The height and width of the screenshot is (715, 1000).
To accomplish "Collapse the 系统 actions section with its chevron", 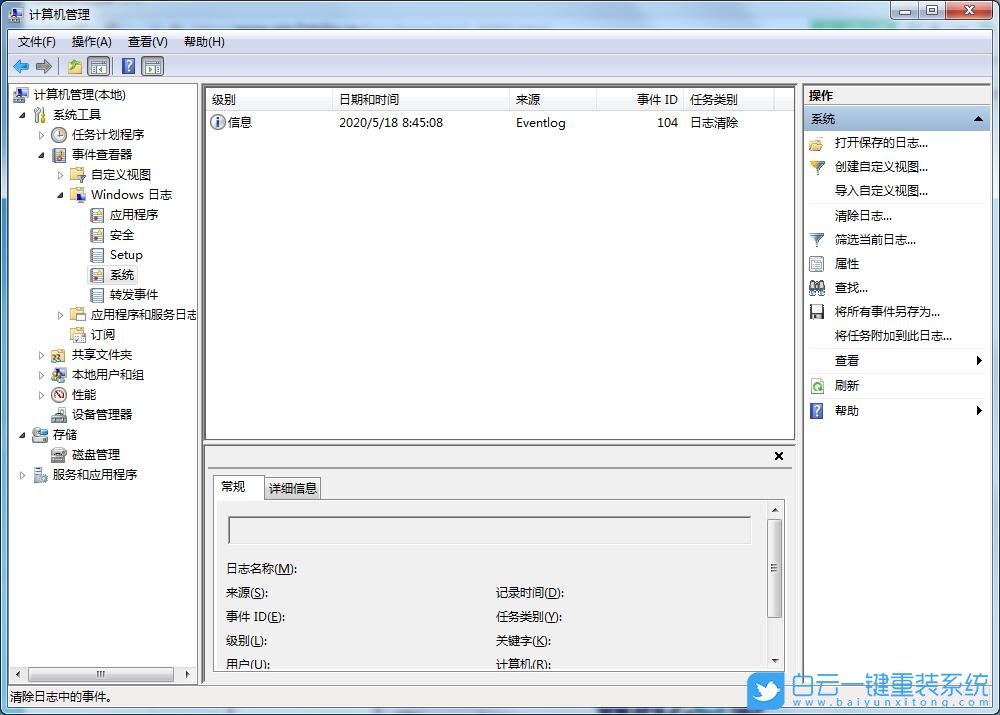I will click(x=977, y=118).
